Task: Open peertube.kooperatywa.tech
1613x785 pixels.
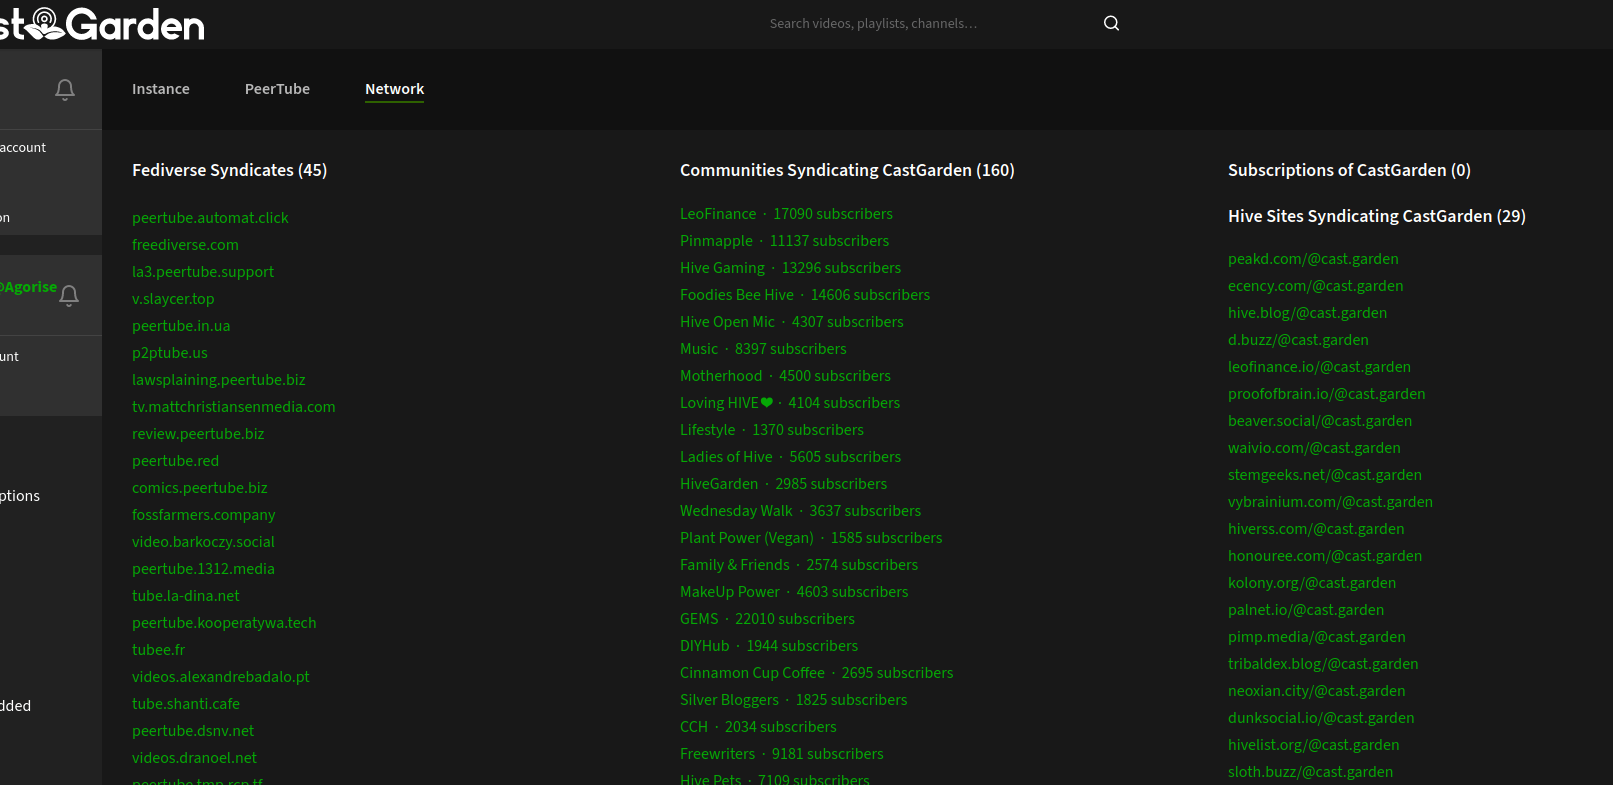Action: click(224, 623)
